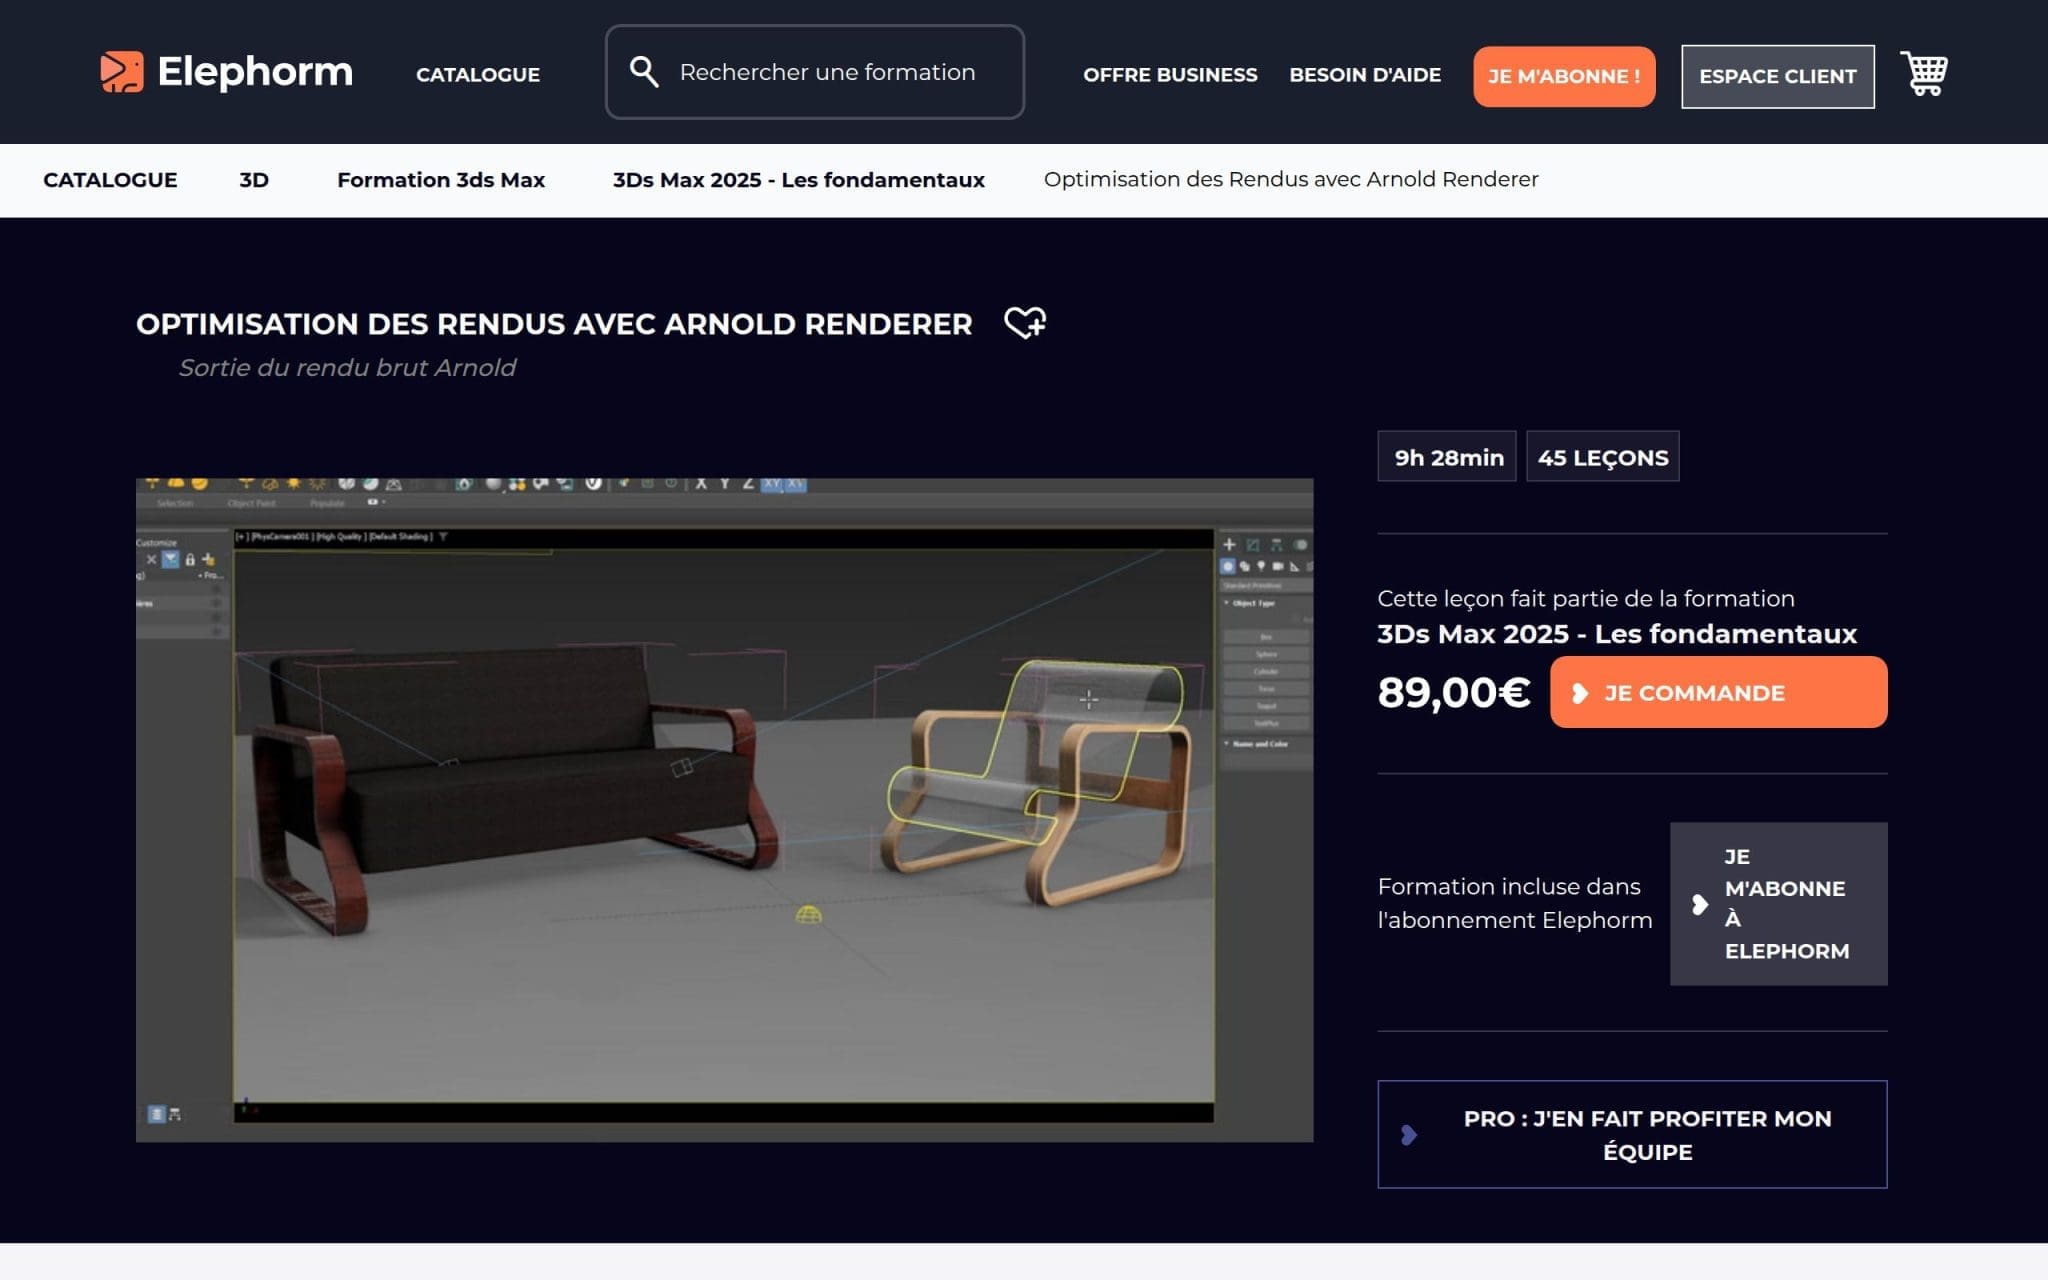Open the ESPACE CLIENT area

coord(1777,76)
